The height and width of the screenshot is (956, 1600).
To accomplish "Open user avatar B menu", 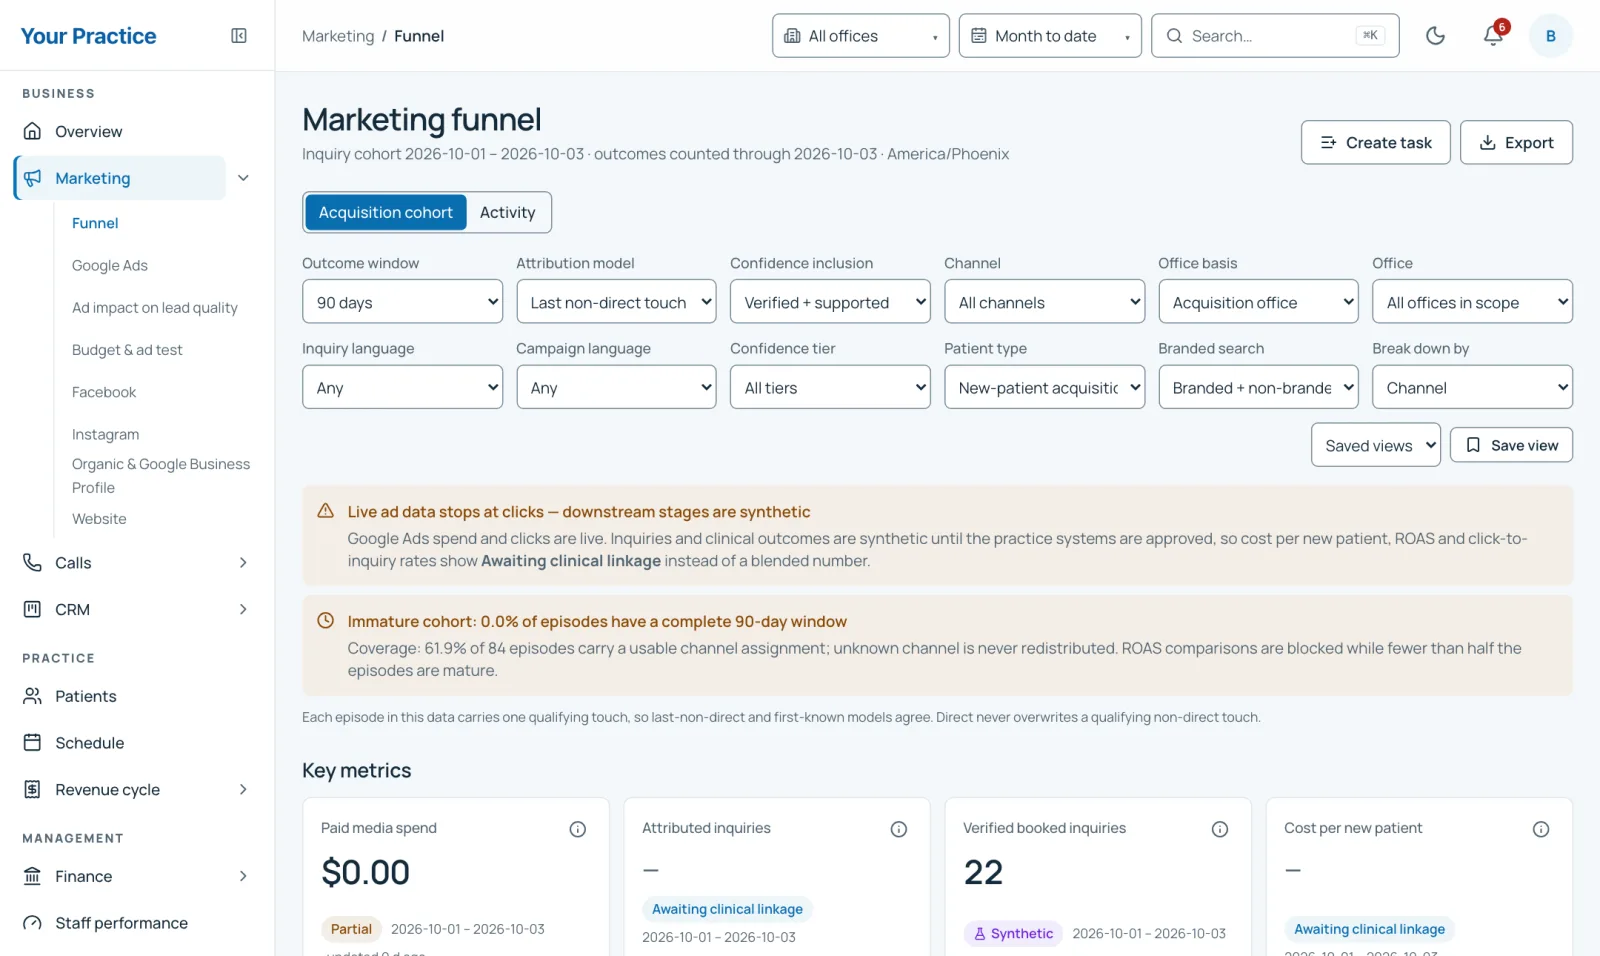I will coord(1551,36).
